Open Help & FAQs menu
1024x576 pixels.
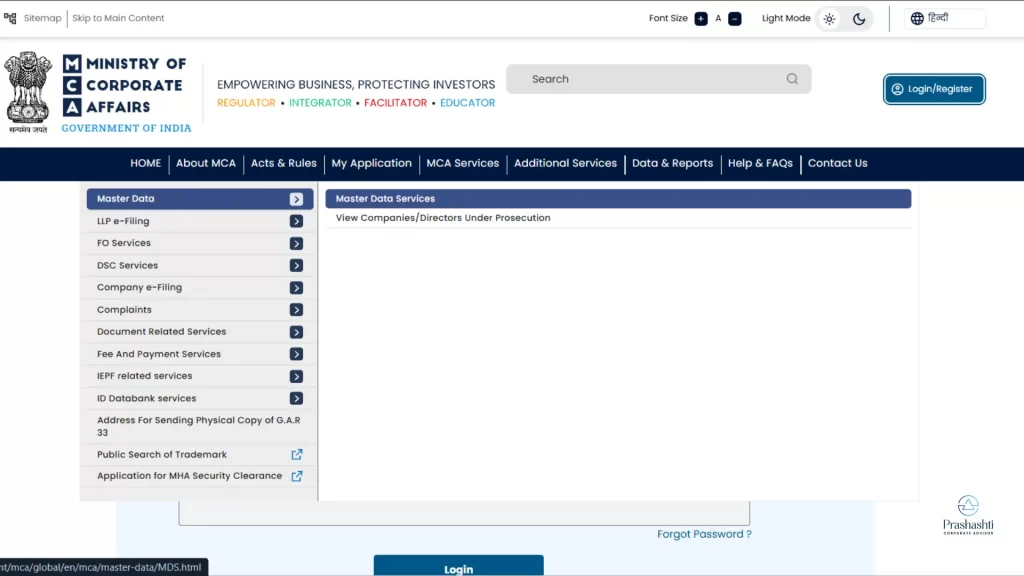click(x=760, y=163)
